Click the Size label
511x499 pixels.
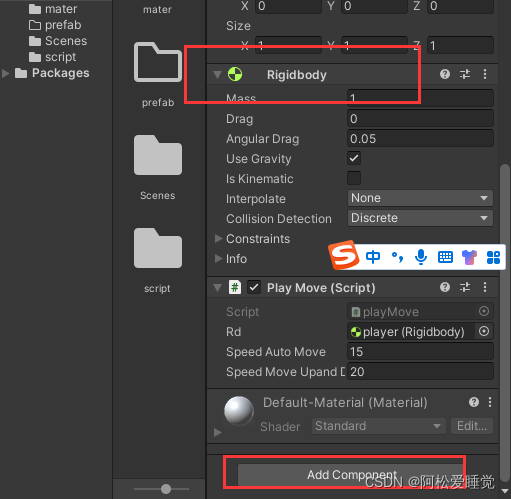[x=238, y=26]
